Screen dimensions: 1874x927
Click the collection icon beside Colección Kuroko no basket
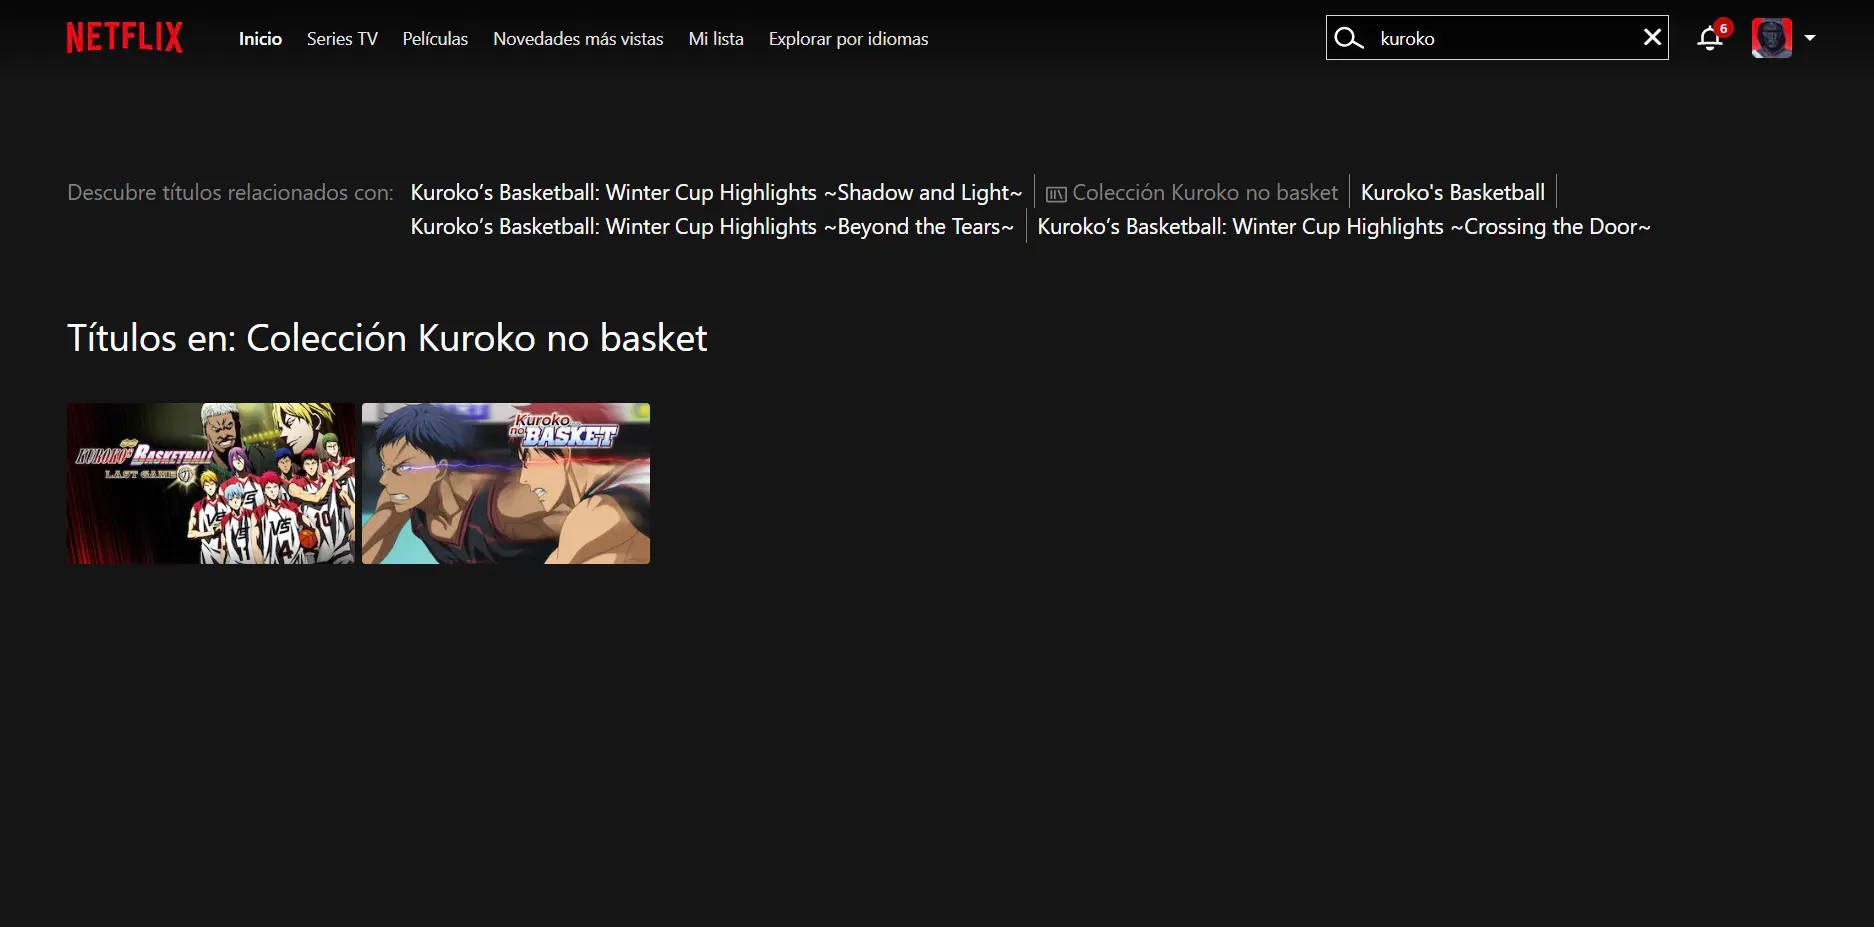point(1056,194)
